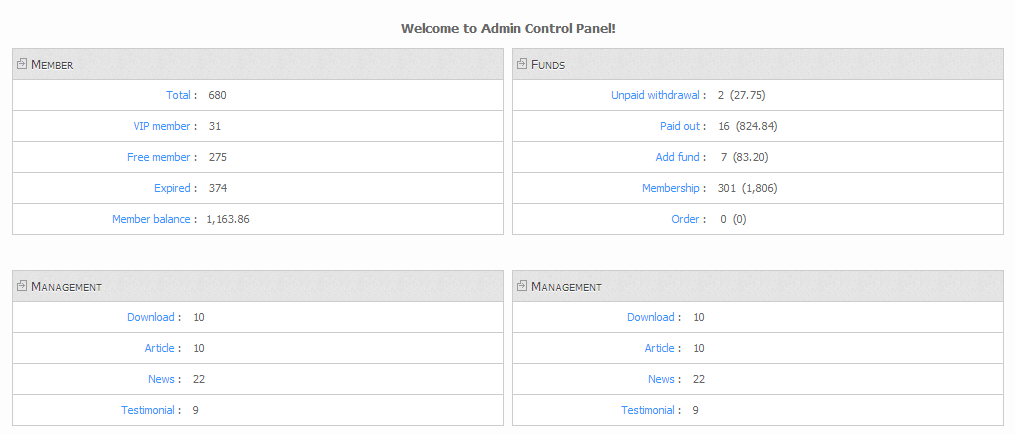This screenshot has height=434, width=1015.
Task: View the Paid out records
Action: 680,126
